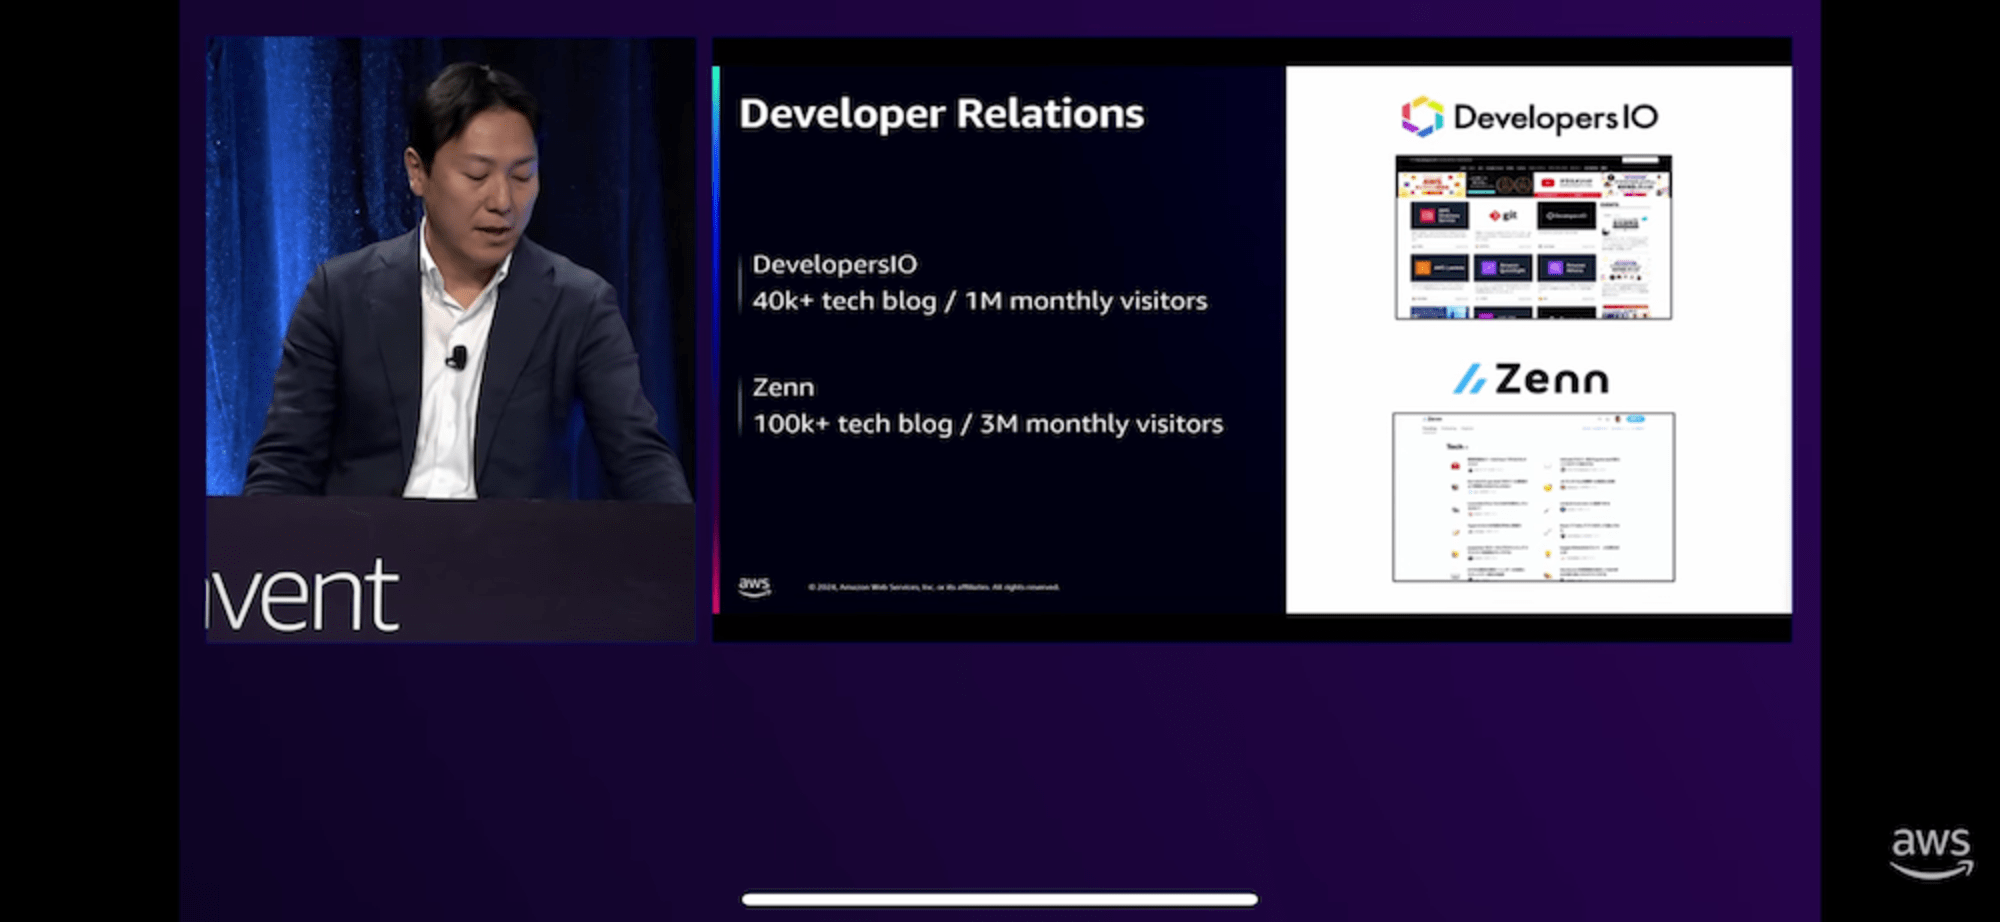Click the '100k+ tech blog / 3M monthly visitors' line

988,424
